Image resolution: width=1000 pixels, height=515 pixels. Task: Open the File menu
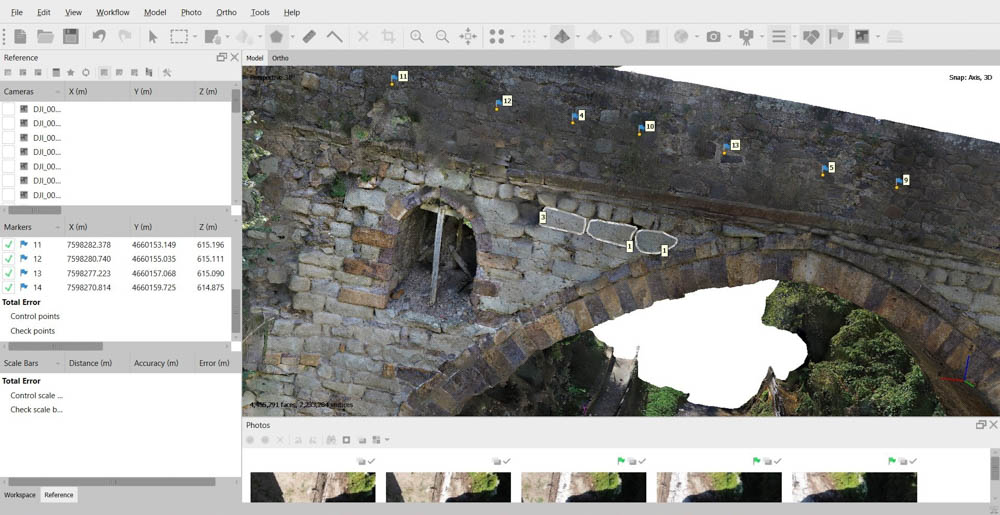(17, 12)
